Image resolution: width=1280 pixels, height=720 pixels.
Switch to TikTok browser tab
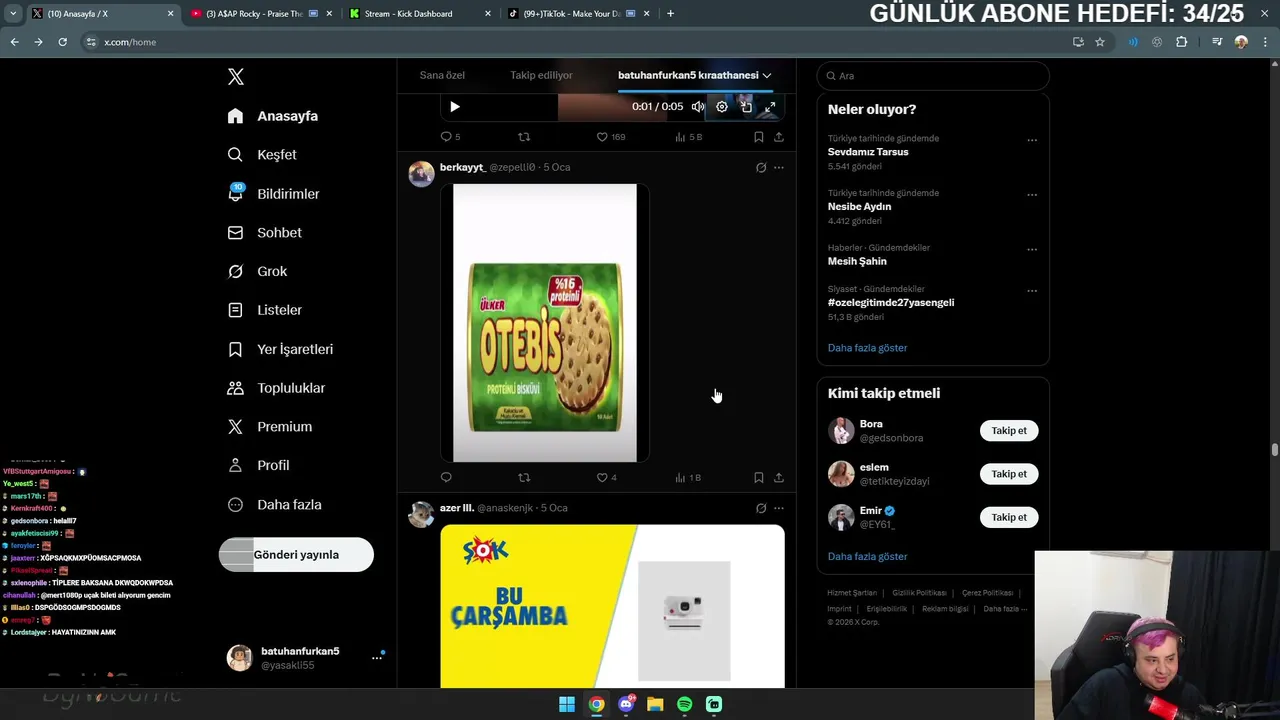coord(579,14)
